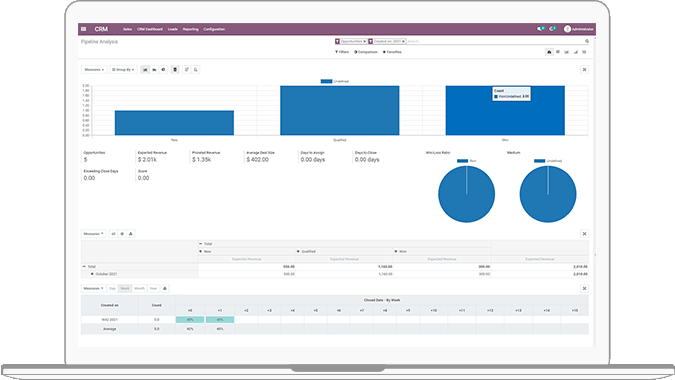Collapse the pivot column Total header
The image size is (675, 380).
[205, 244]
